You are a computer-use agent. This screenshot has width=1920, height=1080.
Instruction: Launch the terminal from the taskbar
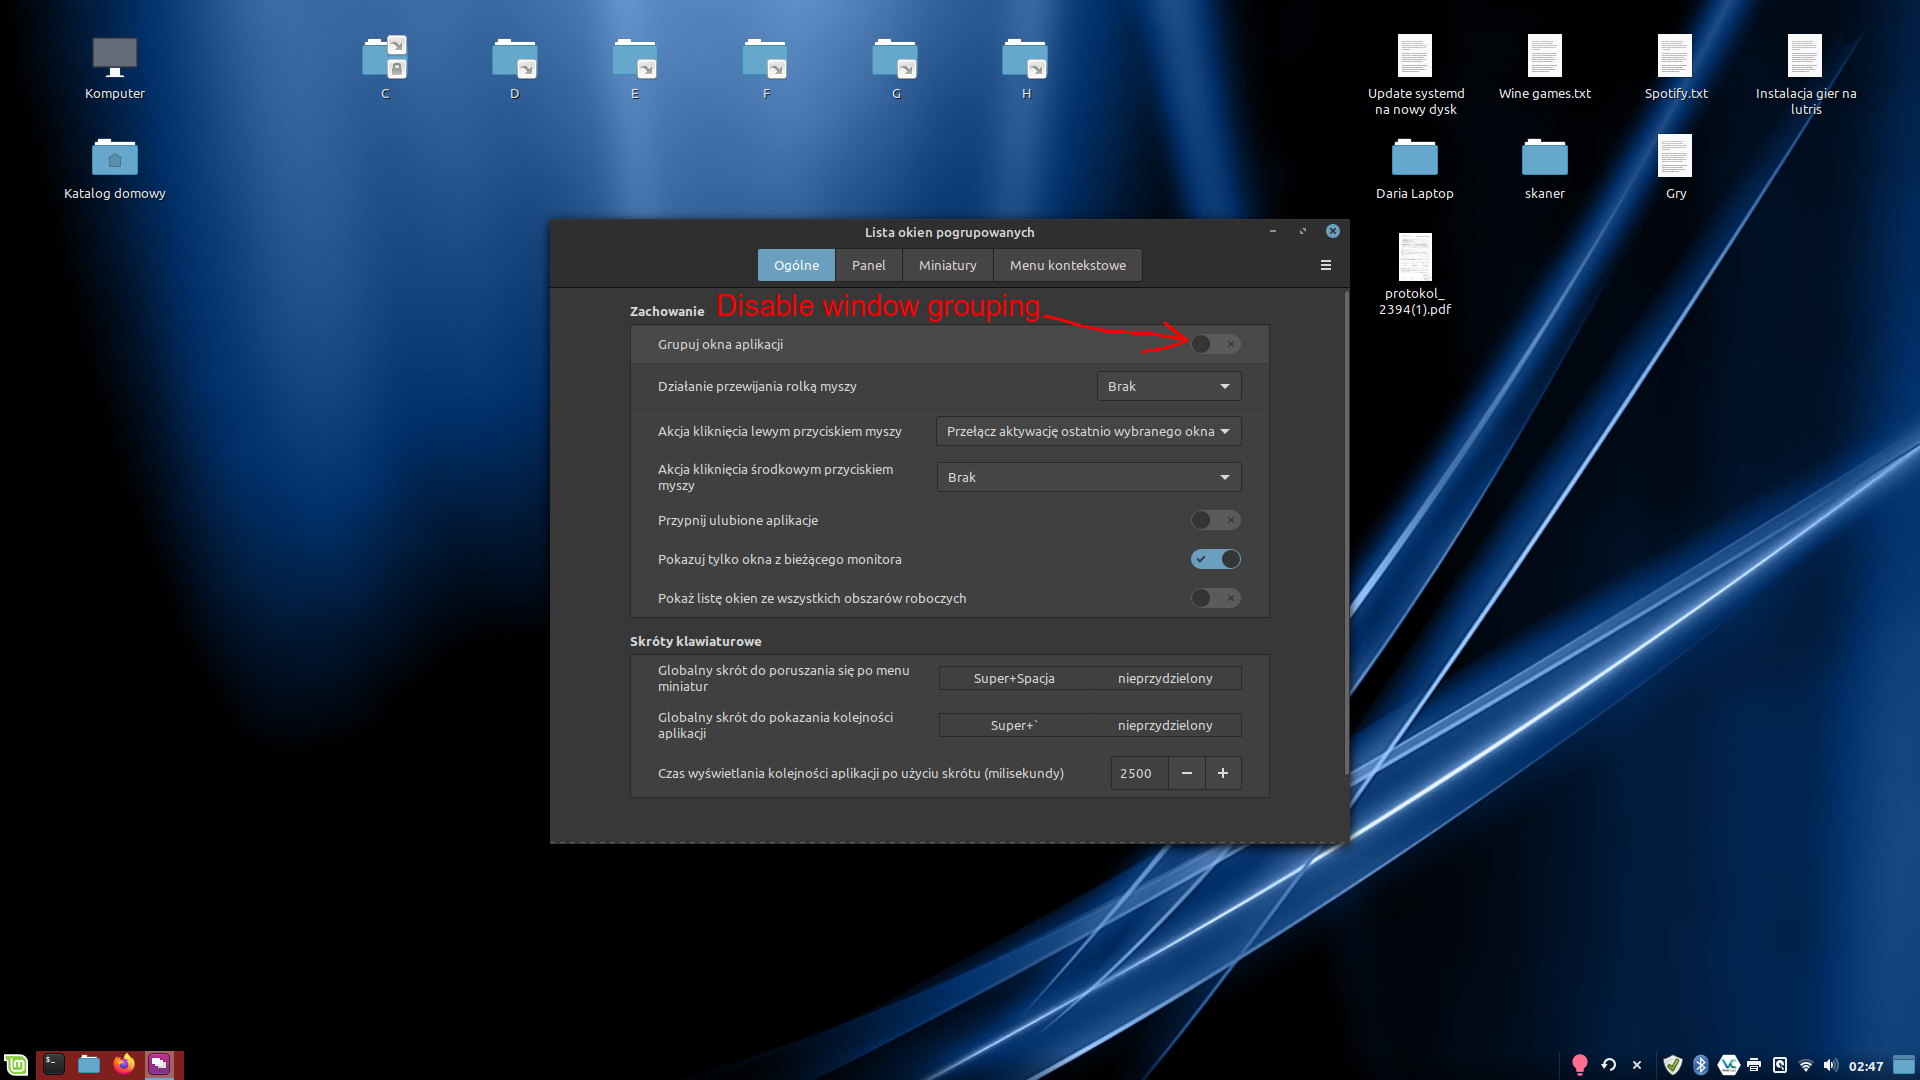[53, 1065]
